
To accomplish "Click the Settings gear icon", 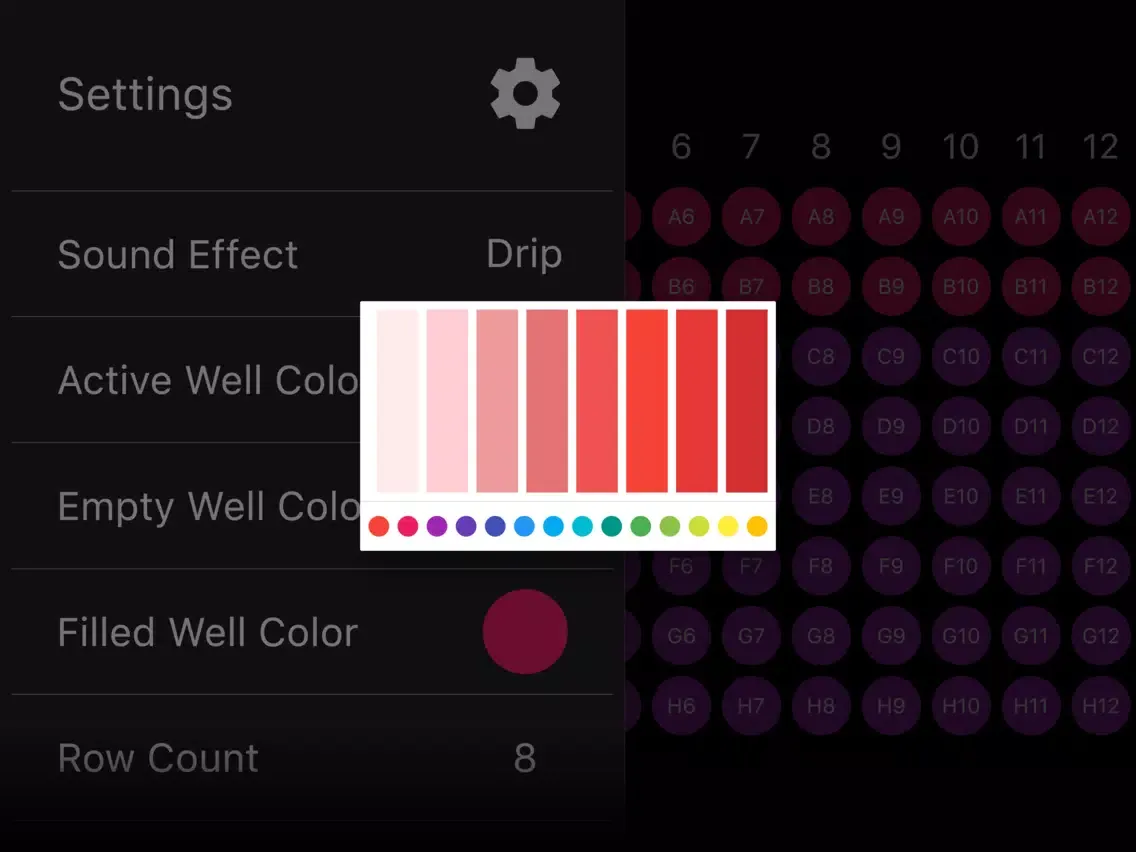I will pyautogui.click(x=525, y=94).
